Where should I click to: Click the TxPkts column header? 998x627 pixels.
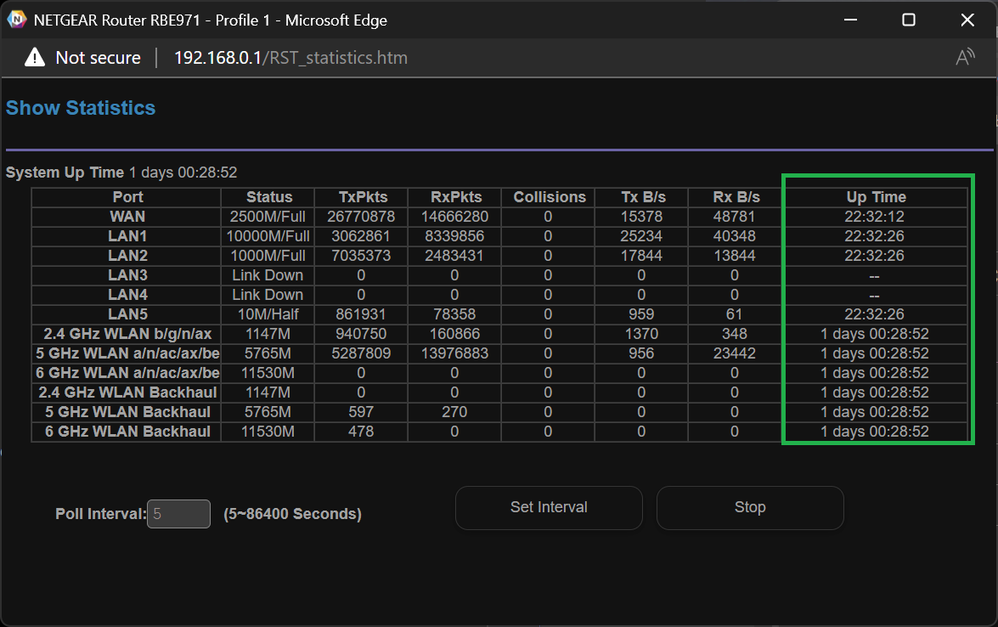pos(362,197)
